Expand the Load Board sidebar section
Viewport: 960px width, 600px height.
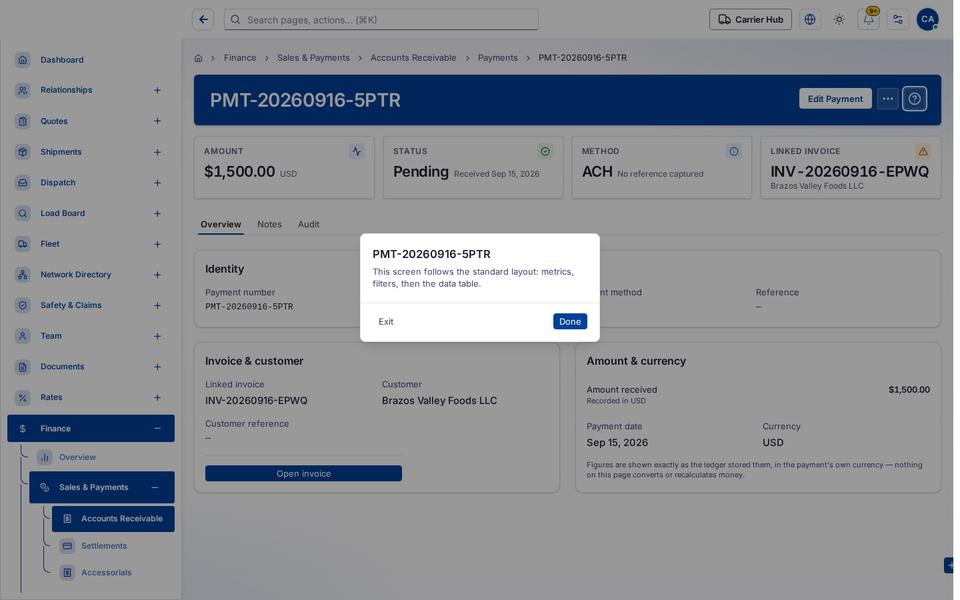(157, 213)
